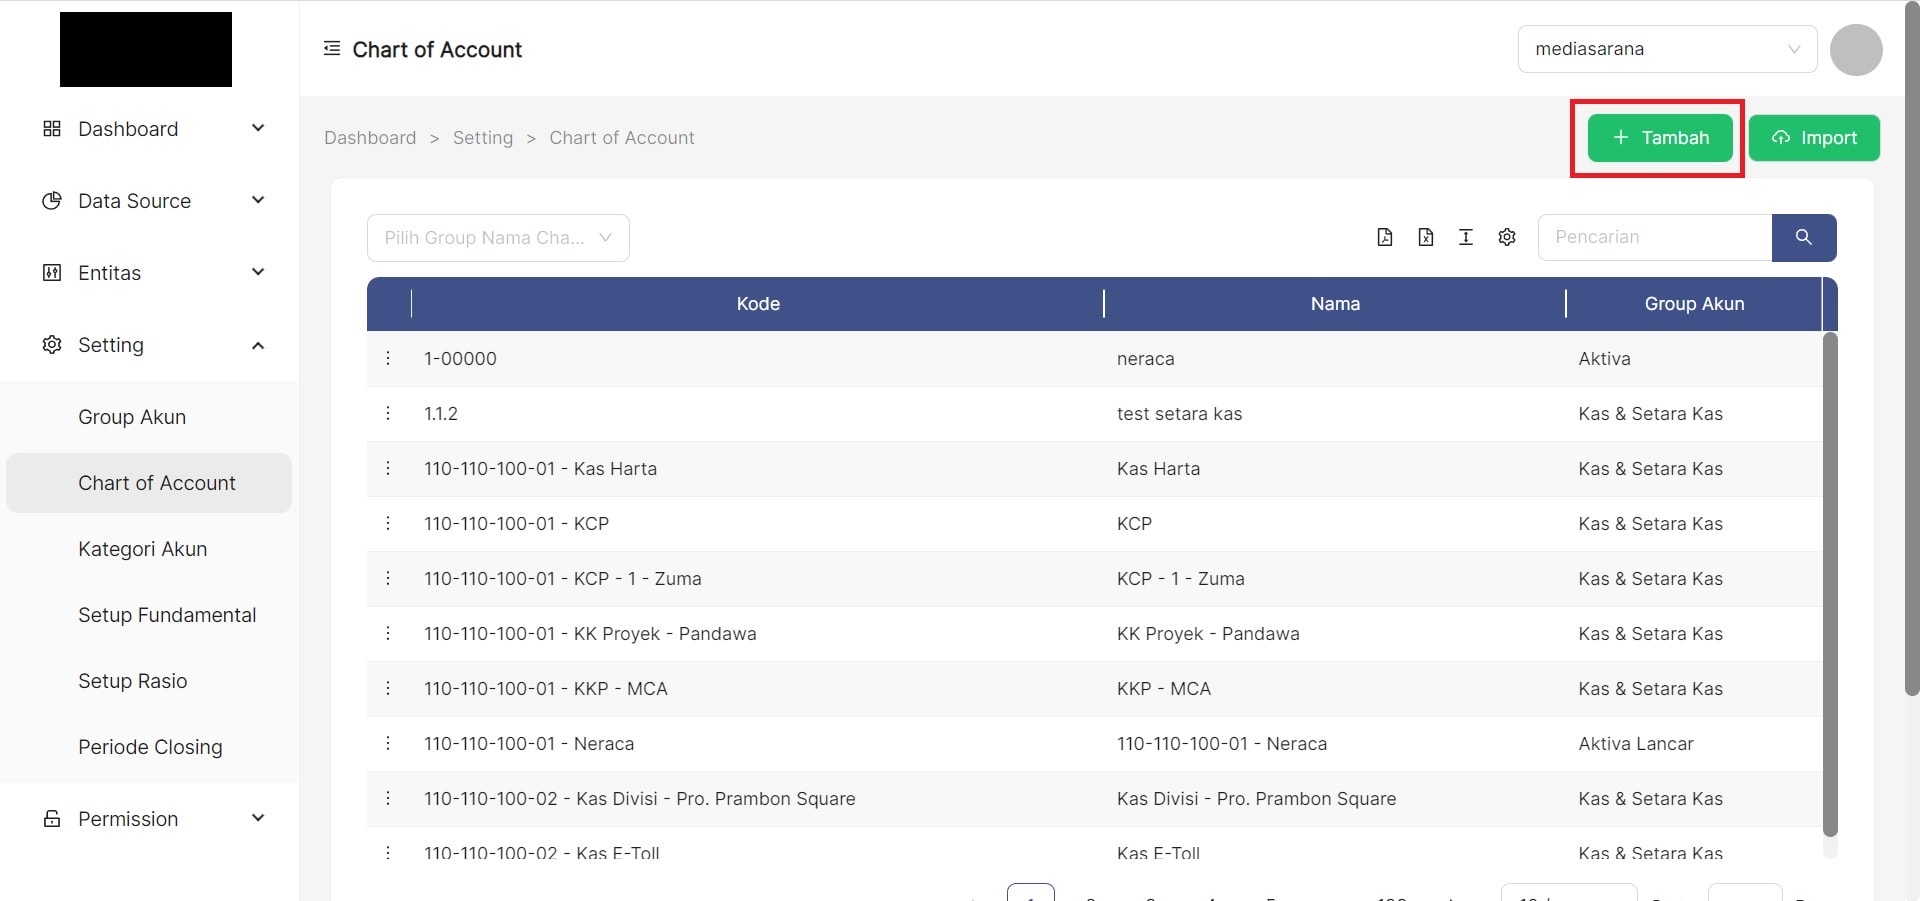Open three-dot menu for KCP row
1920x901 pixels.
pyautogui.click(x=388, y=523)
